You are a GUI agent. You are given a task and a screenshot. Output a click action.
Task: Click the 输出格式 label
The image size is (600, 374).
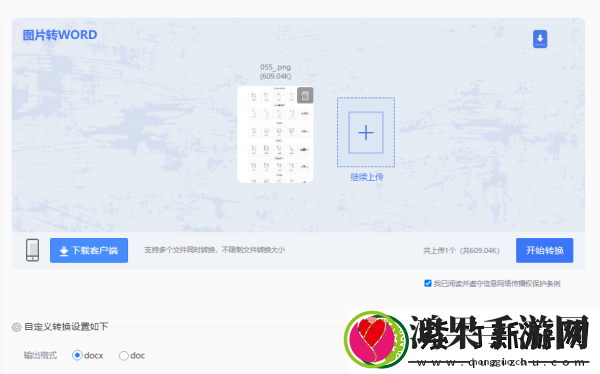coord(40,355)
